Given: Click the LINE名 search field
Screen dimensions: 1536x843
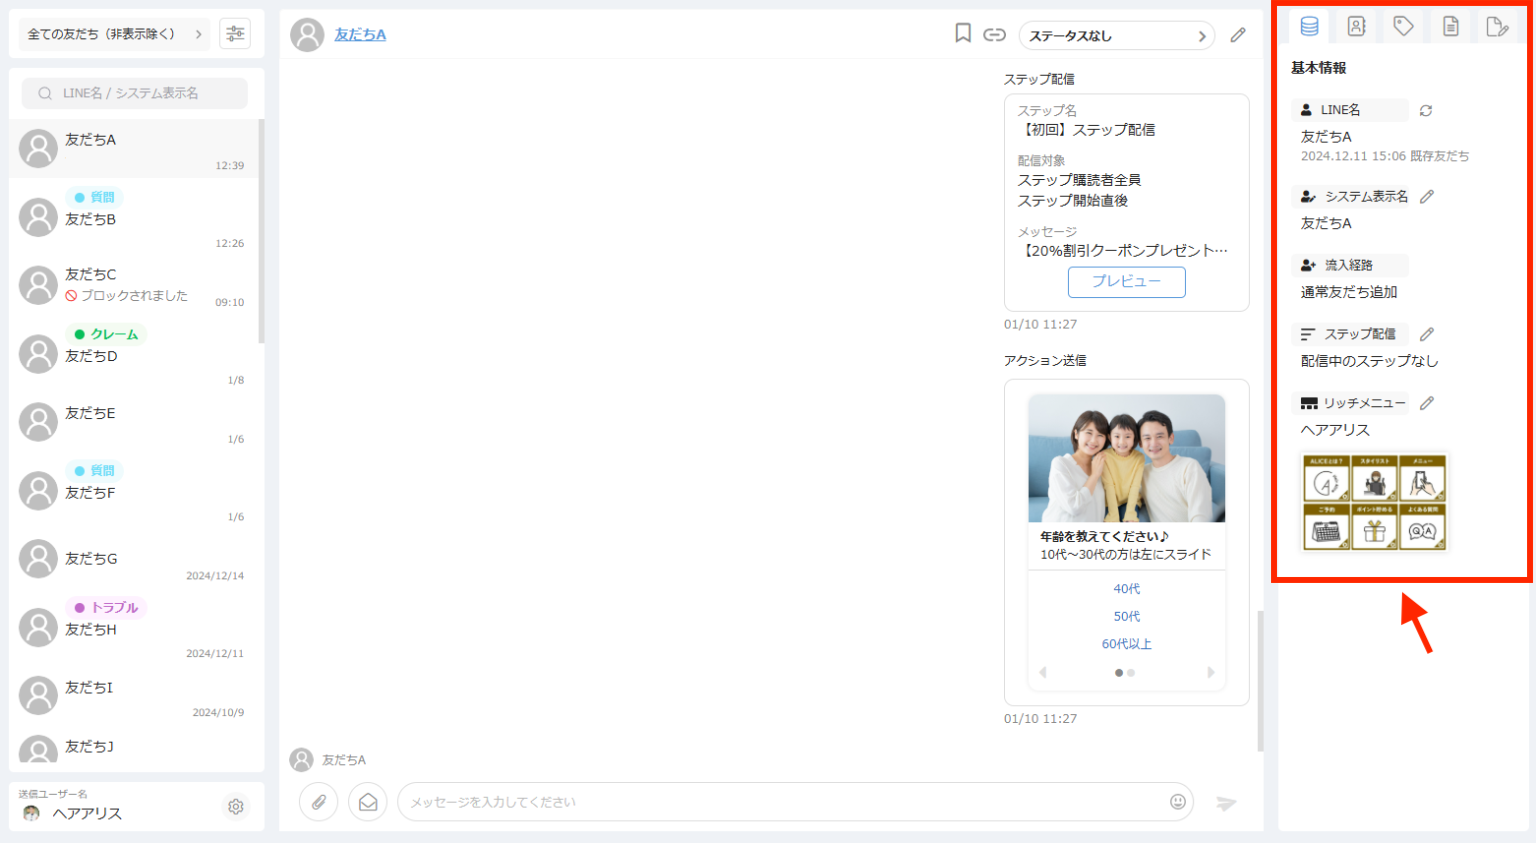Looking at the screenshot, I should (135, 93).
